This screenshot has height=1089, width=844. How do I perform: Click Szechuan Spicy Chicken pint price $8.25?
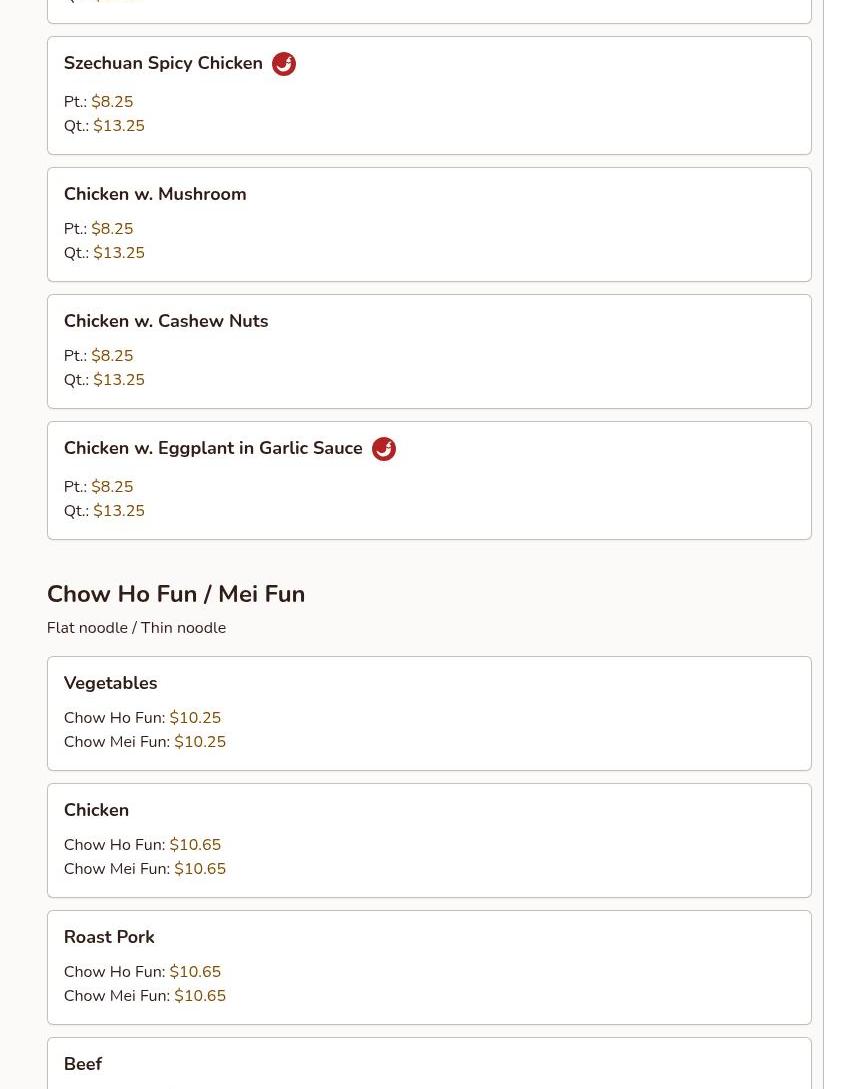112,102
